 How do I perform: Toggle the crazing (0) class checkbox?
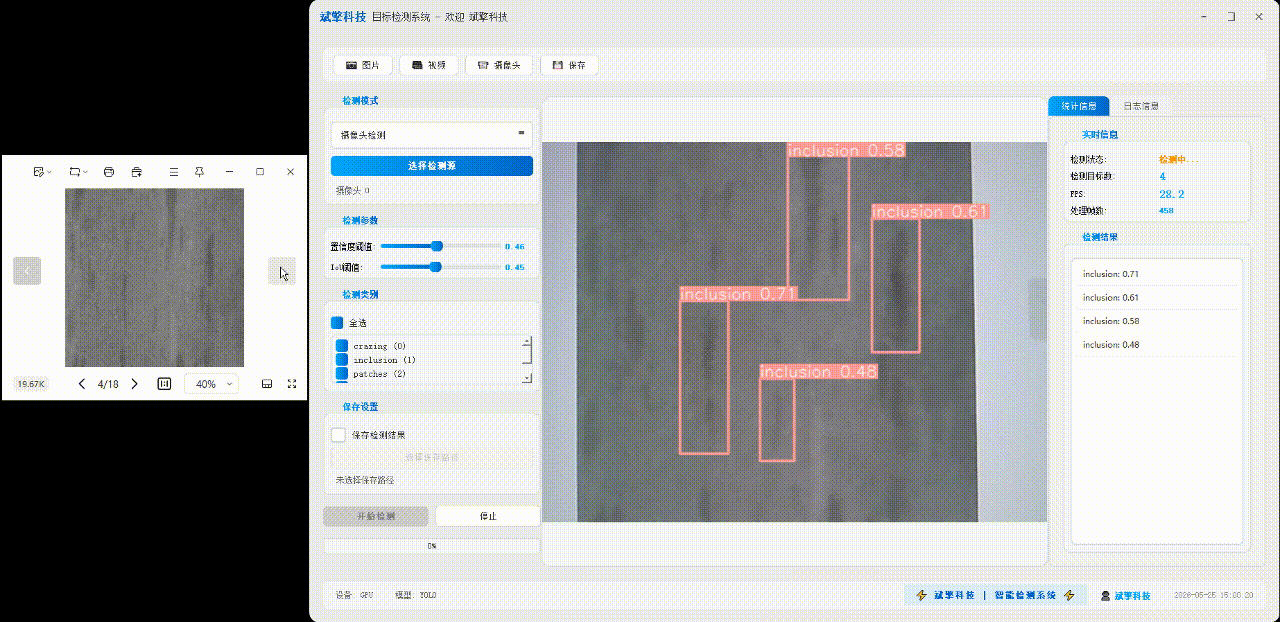[342, 346]
